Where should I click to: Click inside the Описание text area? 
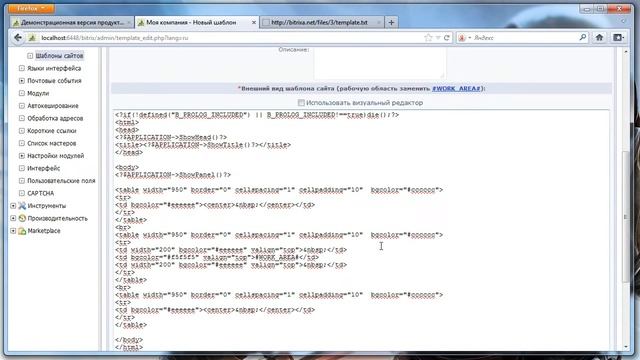click(380, 63)
